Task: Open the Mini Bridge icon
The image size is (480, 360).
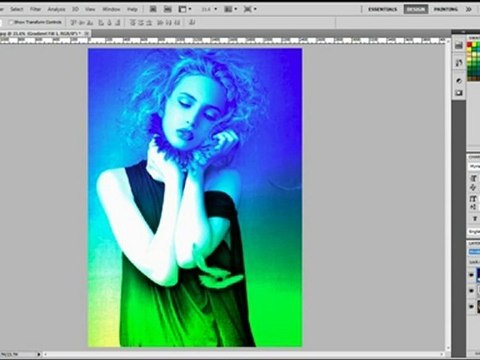Action: pyautogui.click(x=167, y=9)
